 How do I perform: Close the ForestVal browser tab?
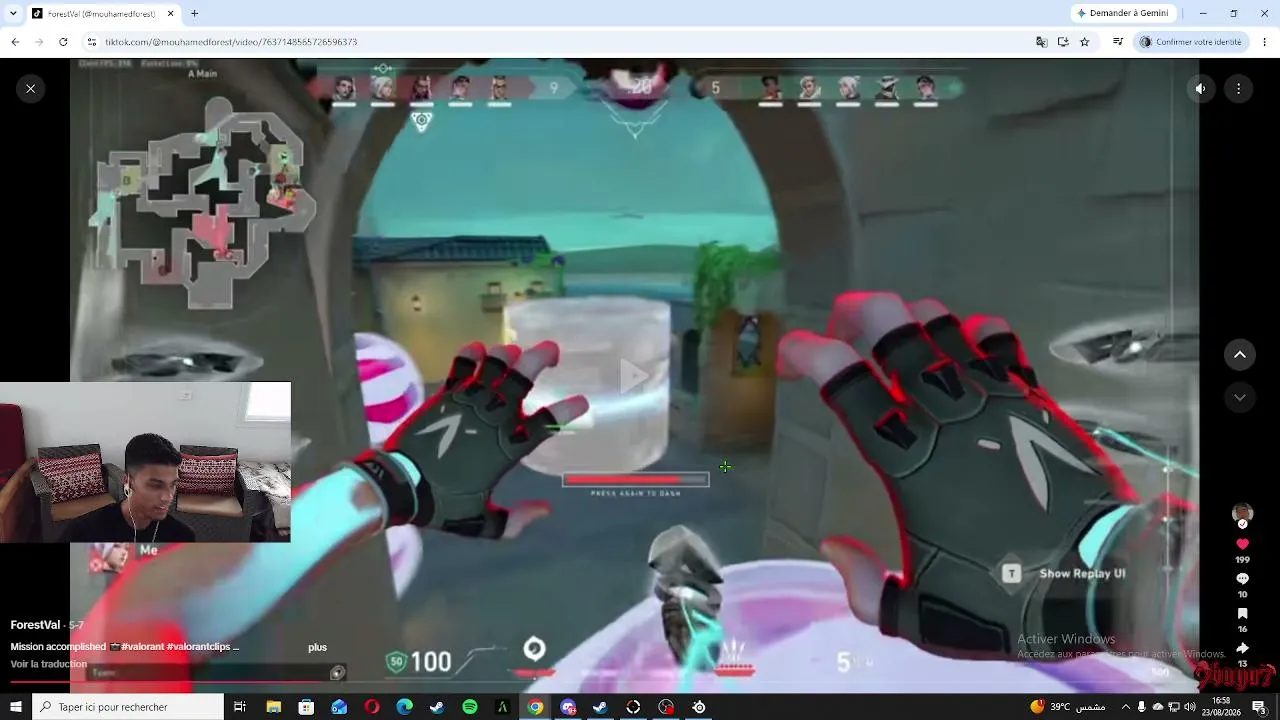[170, 14]
